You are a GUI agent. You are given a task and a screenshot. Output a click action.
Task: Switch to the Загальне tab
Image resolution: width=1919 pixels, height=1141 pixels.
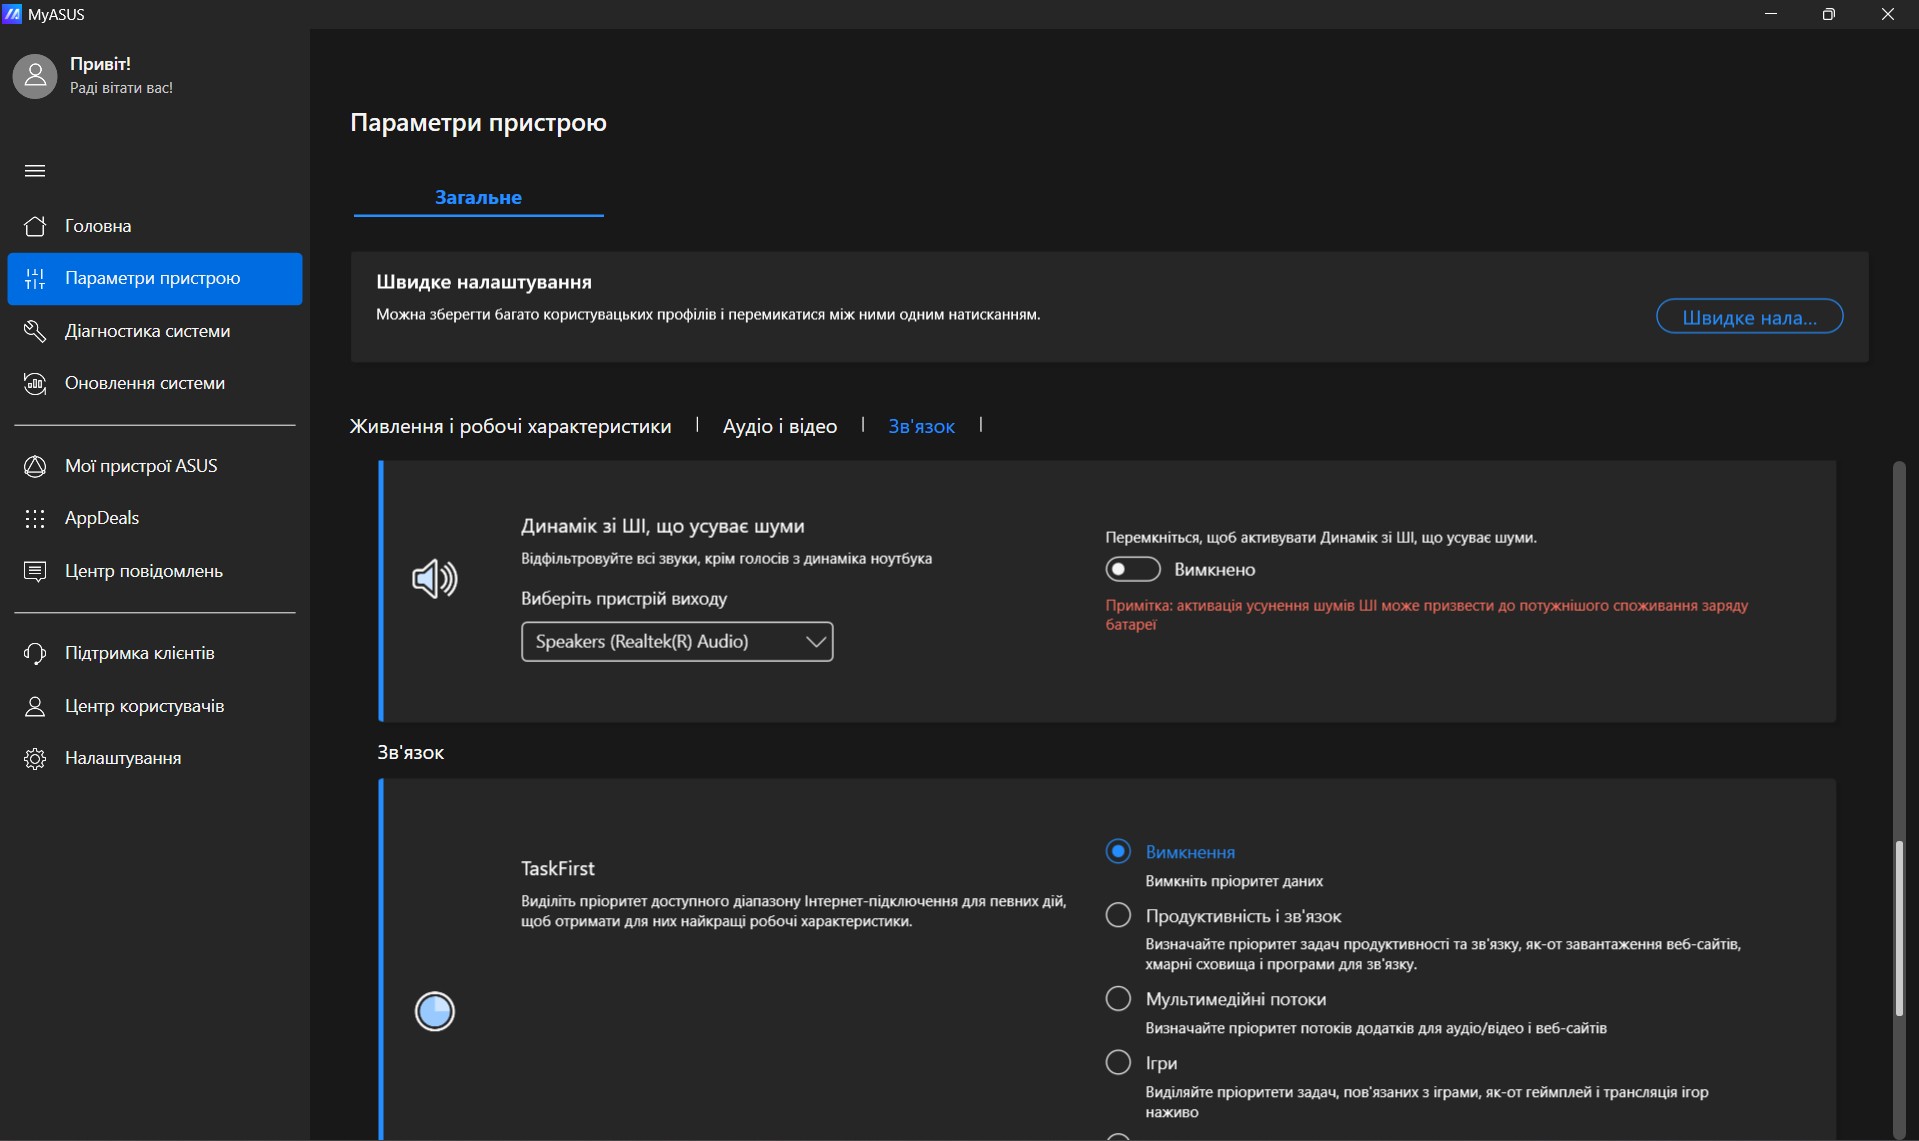point(478,197)
